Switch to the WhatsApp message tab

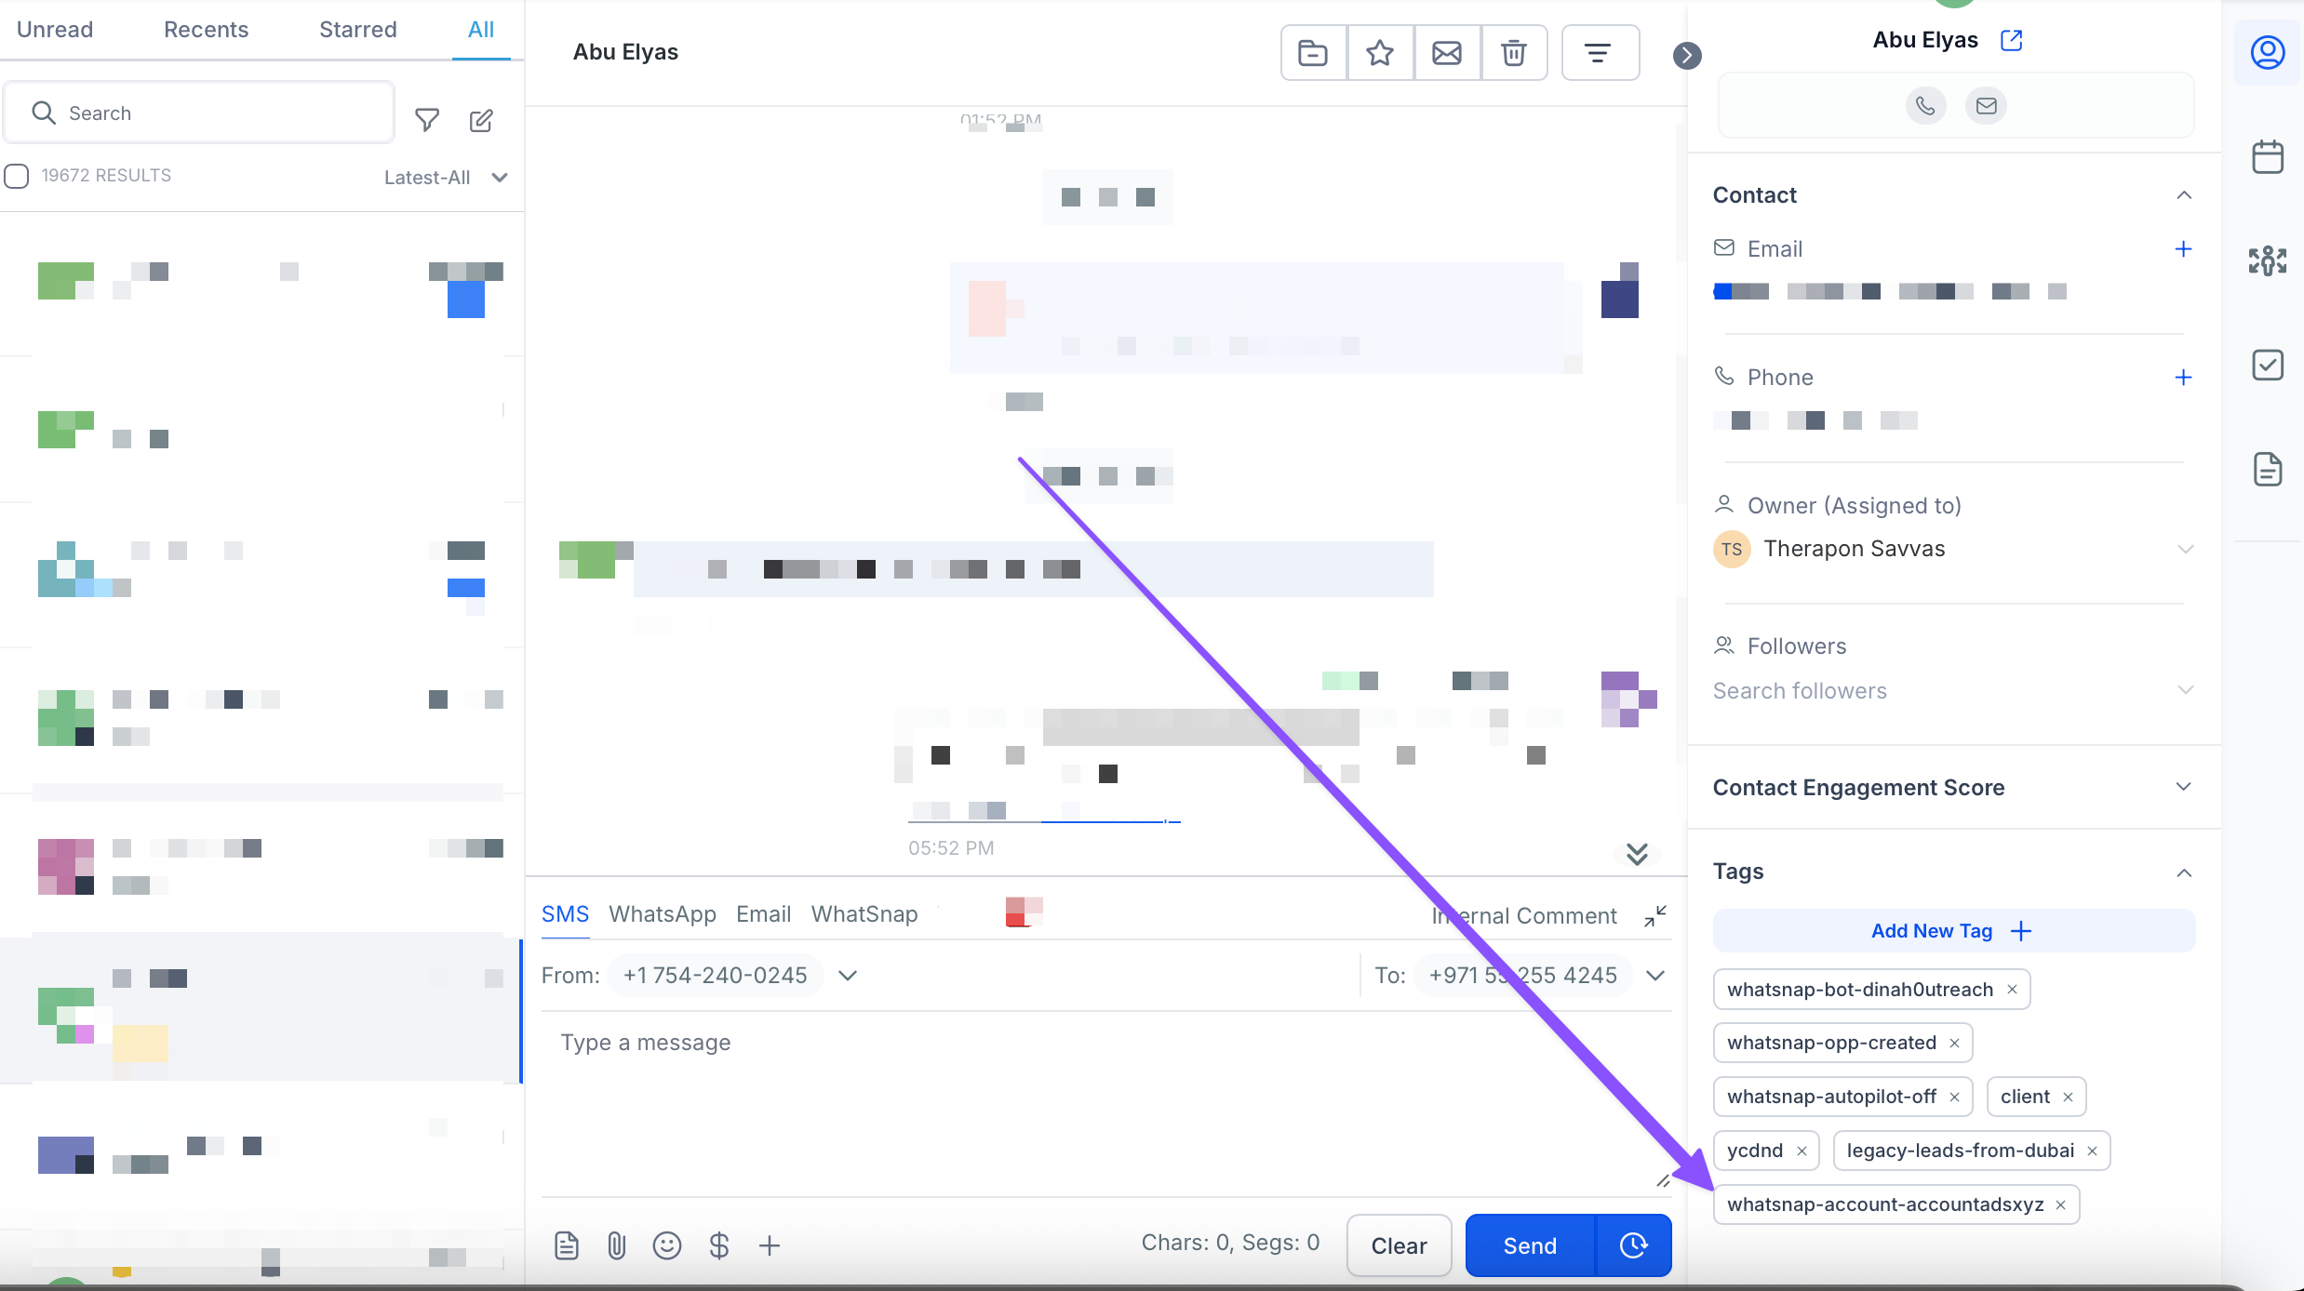click(662, 914)
